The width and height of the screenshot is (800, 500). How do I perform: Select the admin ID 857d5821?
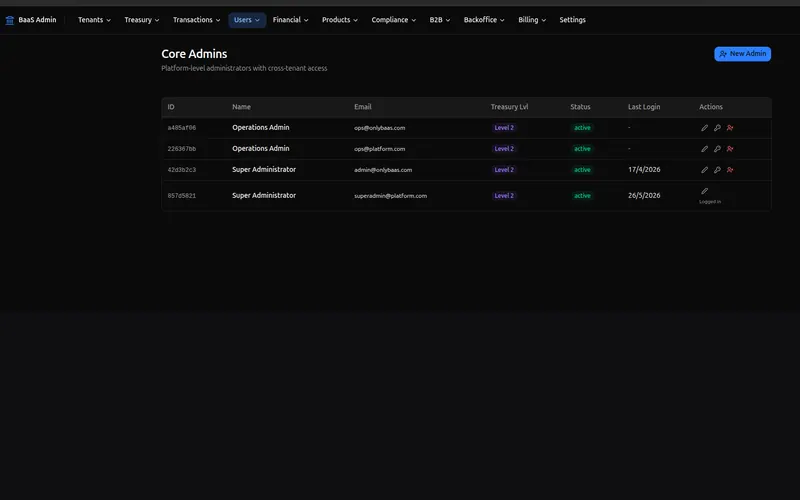pos(182,196)
